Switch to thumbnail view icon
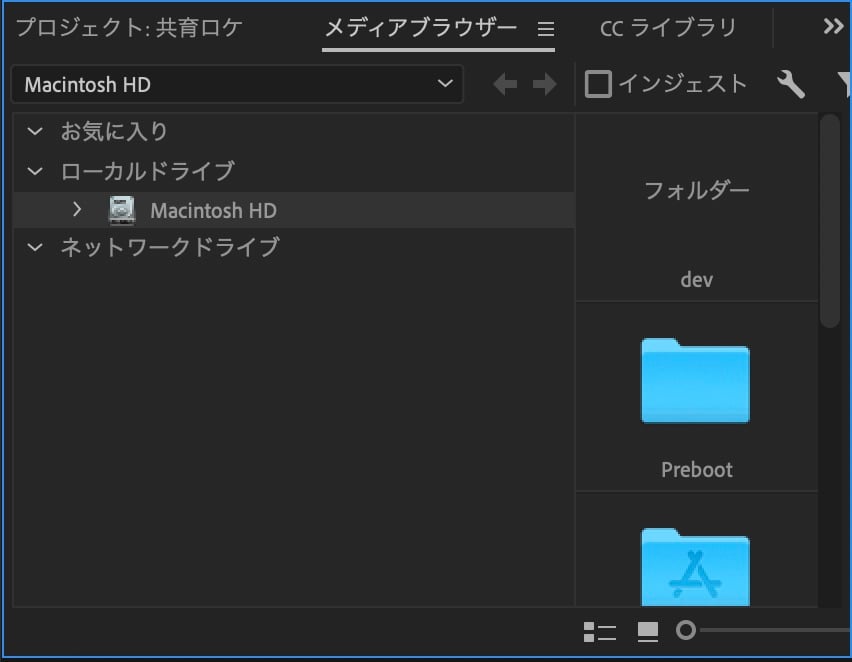This screenshot has width=852, height=662. click(x=648, y=632)
